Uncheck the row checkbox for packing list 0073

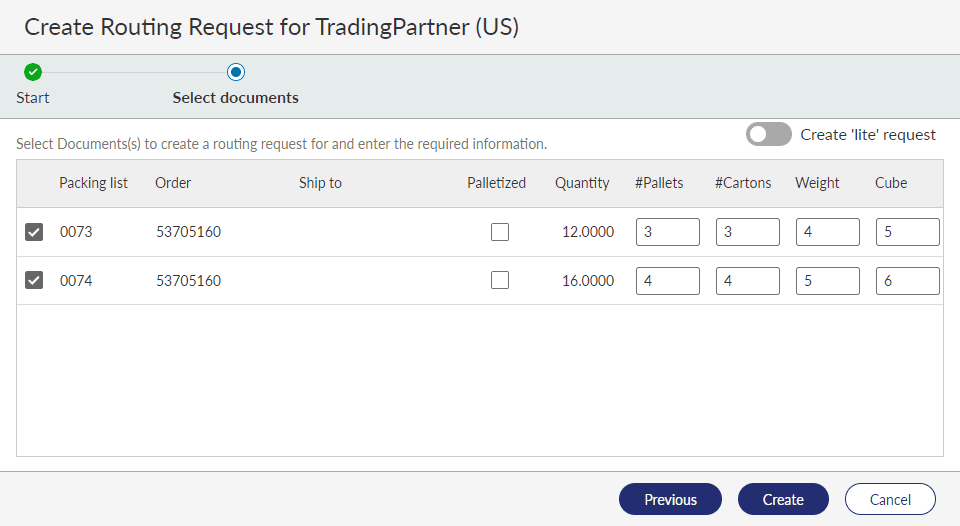(x=34, y=232)
